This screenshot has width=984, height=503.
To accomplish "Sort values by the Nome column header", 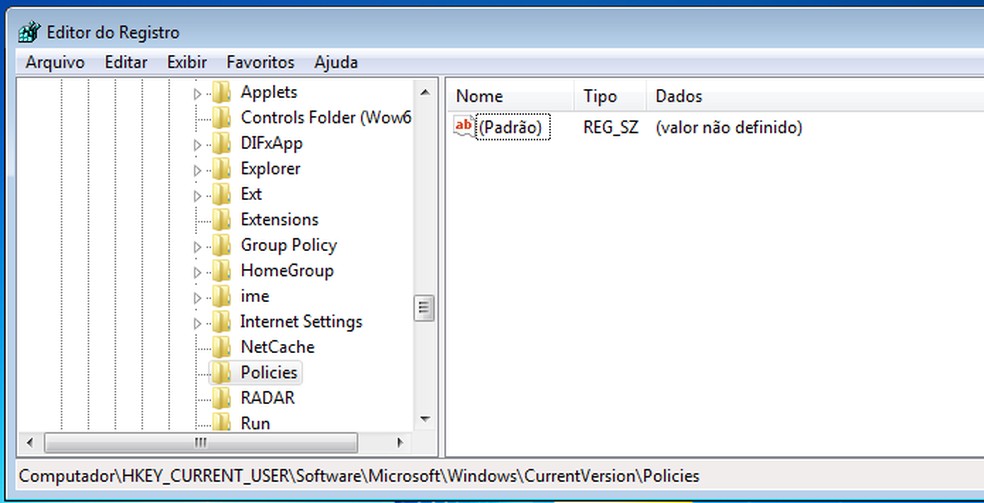I will [x=479, y=96].
